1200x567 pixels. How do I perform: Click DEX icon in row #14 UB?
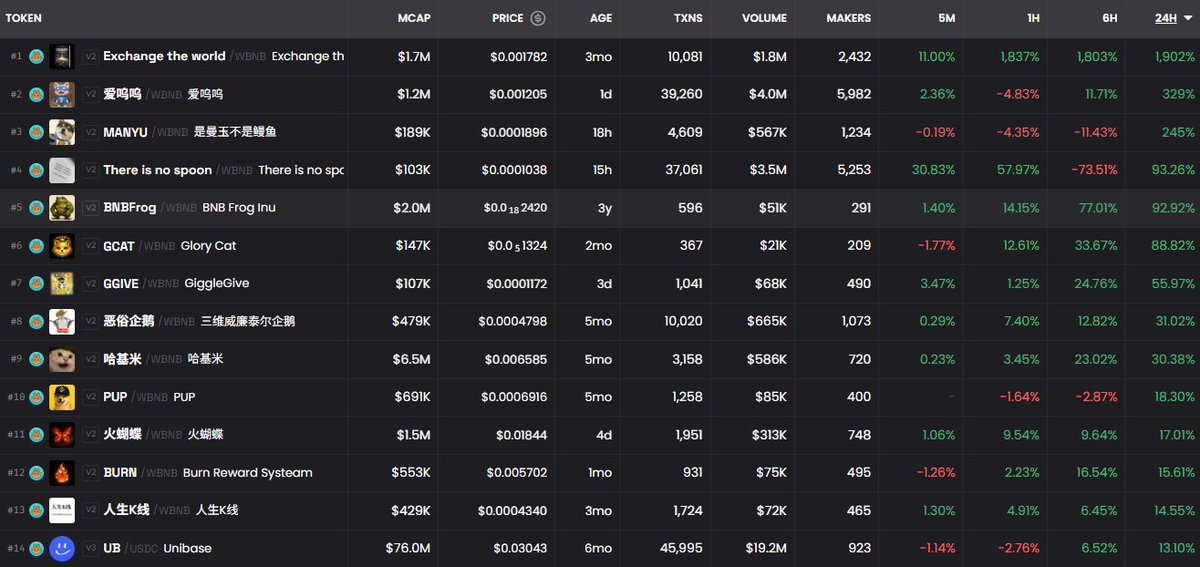[36, 548]
